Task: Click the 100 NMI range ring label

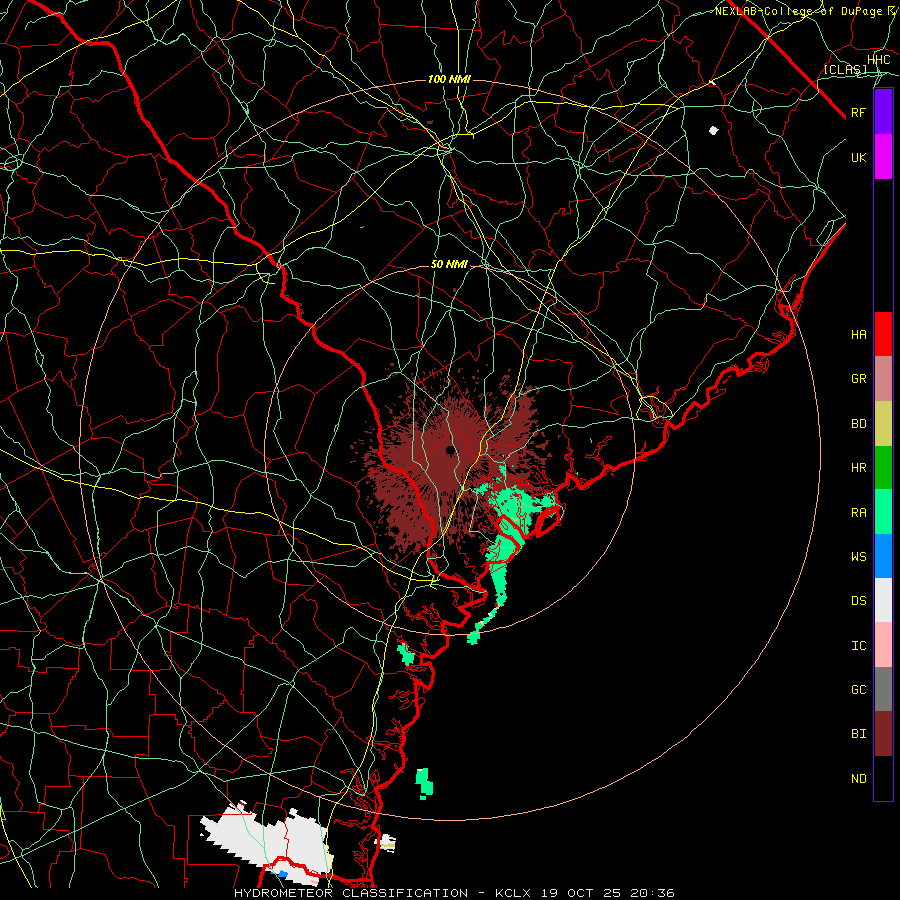Action: click(449, 79)
